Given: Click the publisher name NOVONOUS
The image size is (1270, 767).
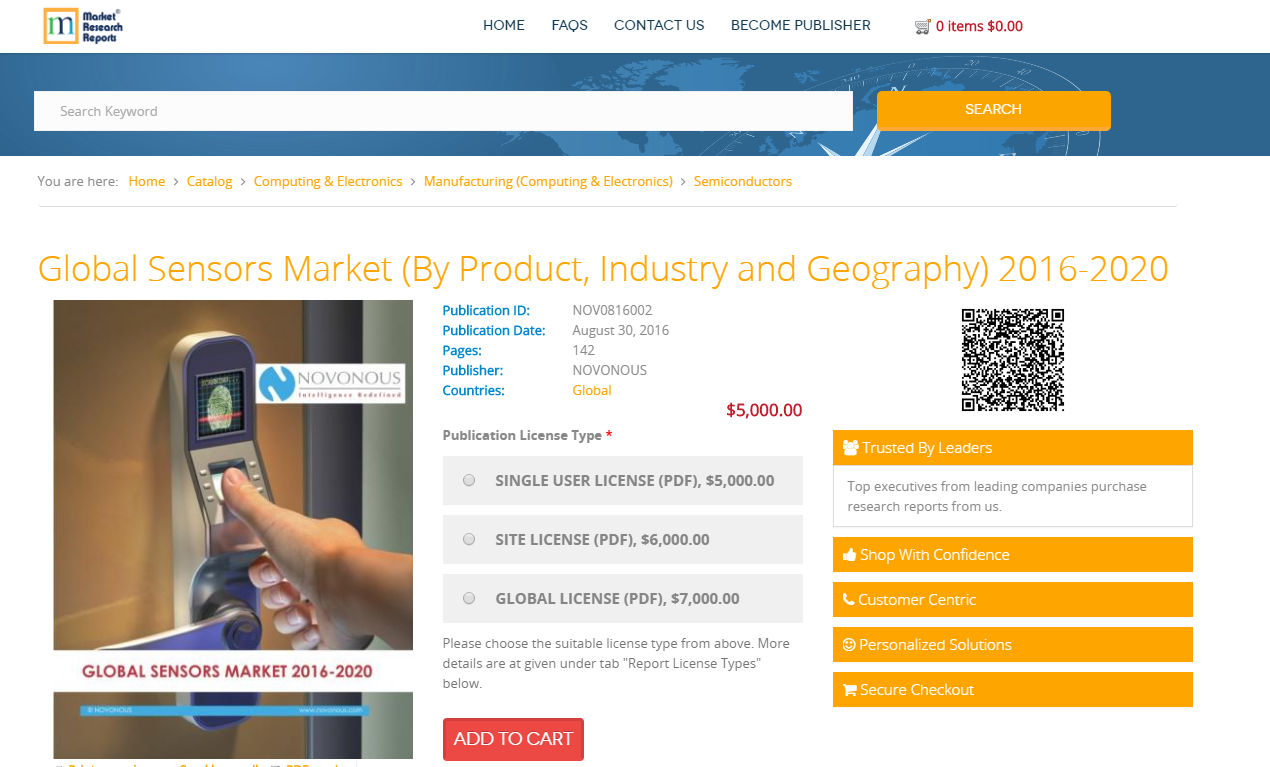Looking at the screenshot, I should pos(610,370).
